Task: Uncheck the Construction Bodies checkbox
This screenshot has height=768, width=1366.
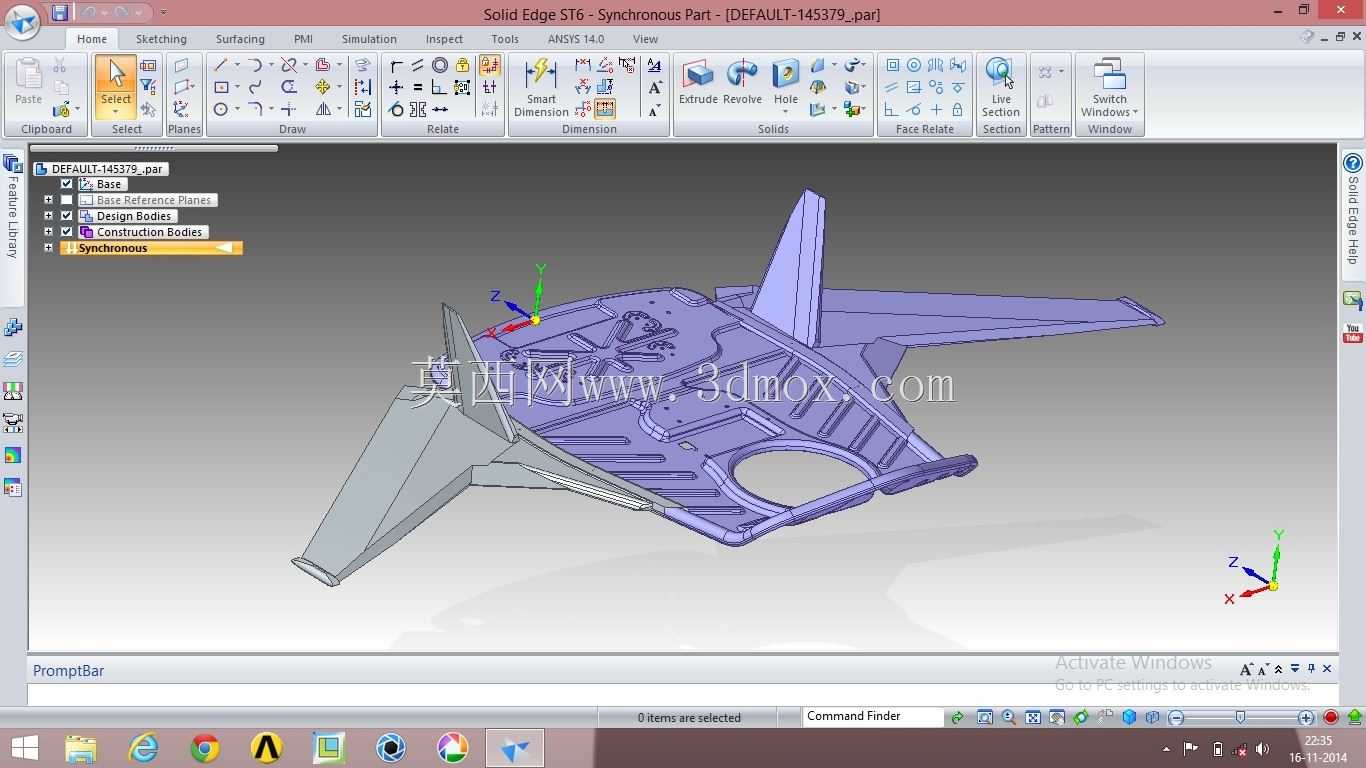Action: click(x=67, y=232)
